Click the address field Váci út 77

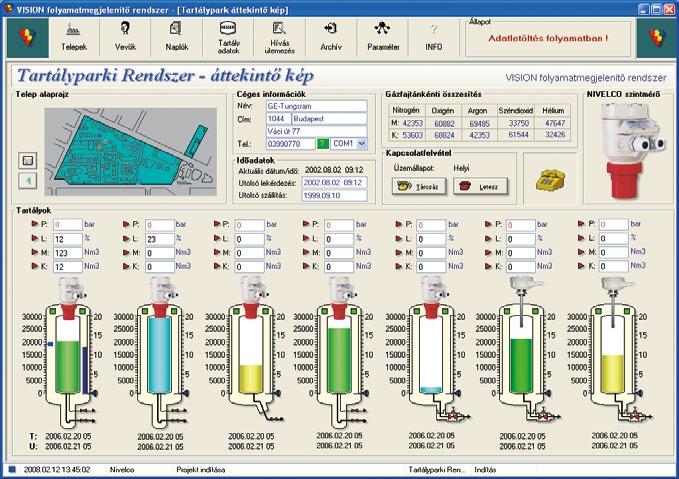pyautogui.click(x=317, y=131)
